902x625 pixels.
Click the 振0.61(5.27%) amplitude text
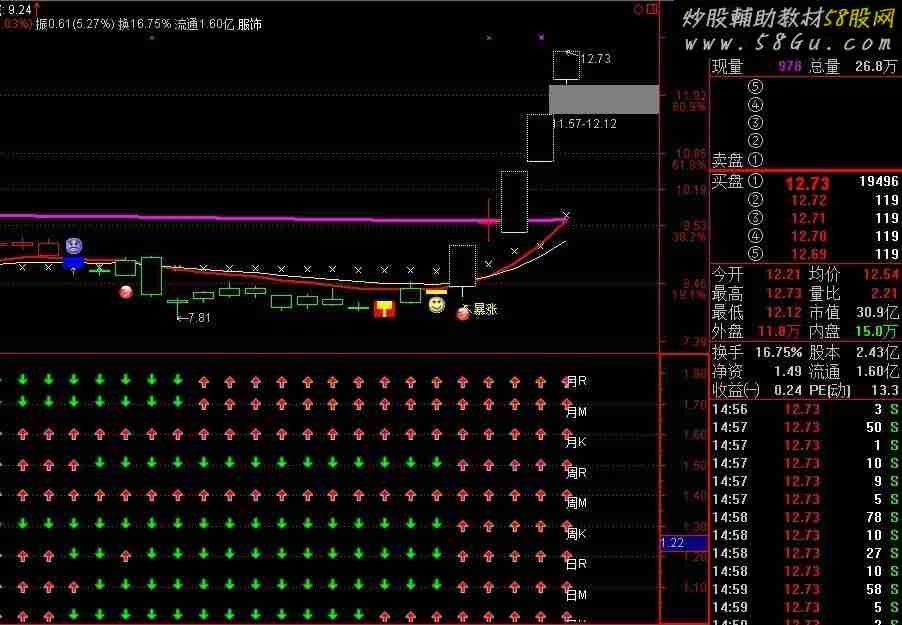[x=75, y=24]
